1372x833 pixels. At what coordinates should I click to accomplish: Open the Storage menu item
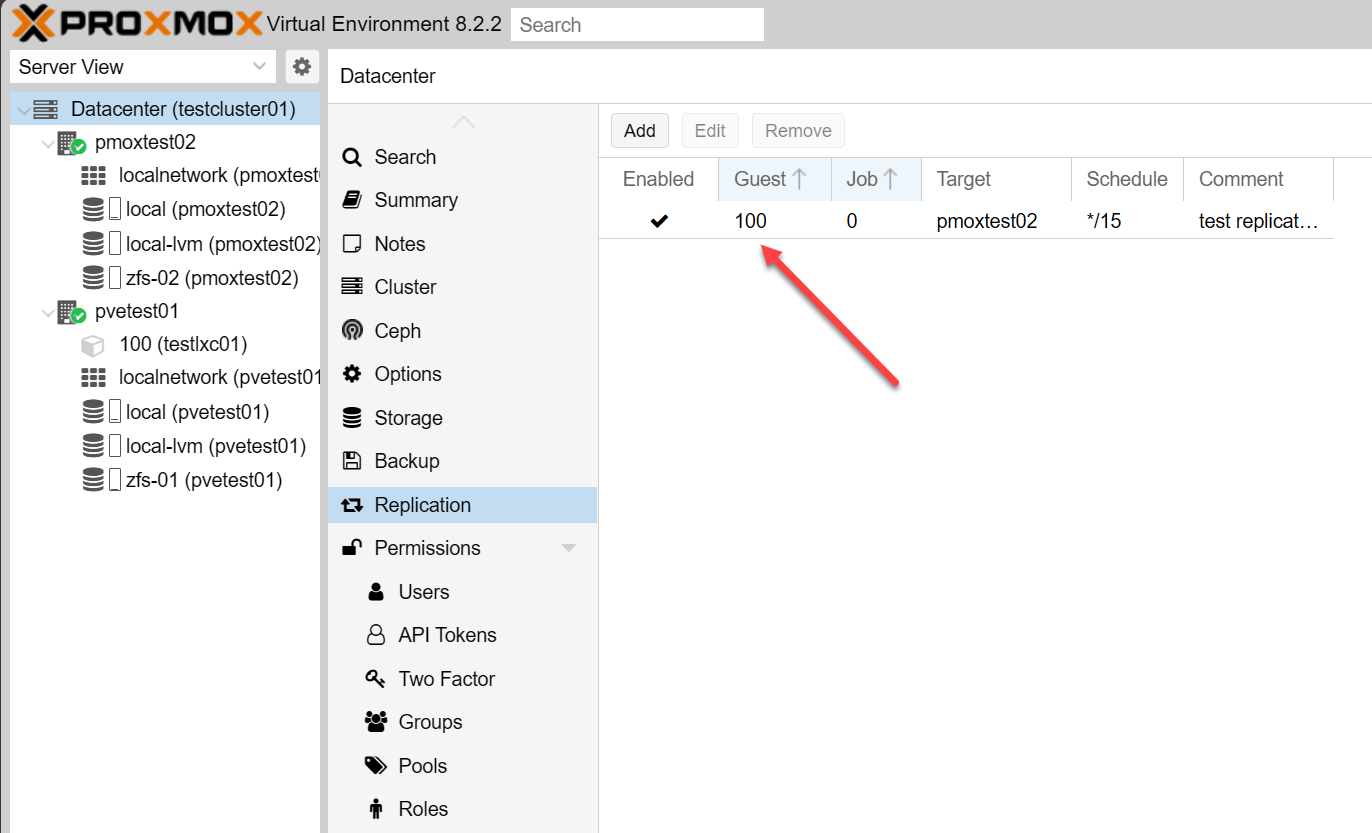point(462,418)
